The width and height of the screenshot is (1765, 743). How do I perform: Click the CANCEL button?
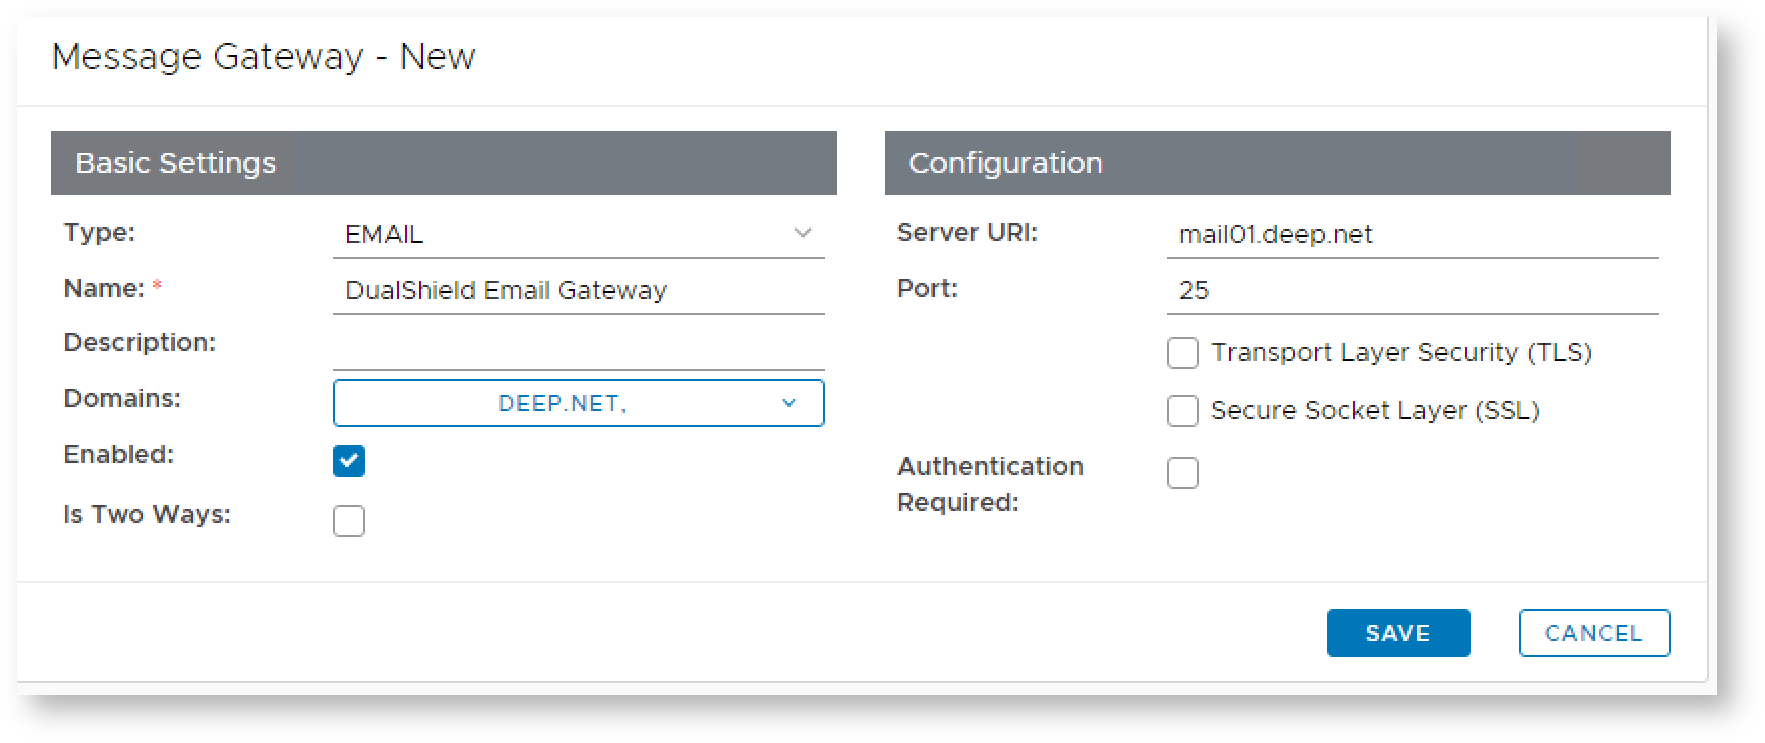pyautogui.click(x=1593, y=633)
